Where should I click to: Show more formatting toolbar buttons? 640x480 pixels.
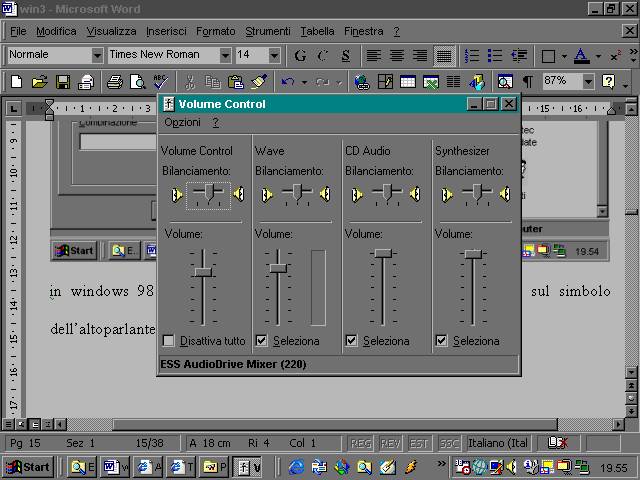(x=633, y=56)
